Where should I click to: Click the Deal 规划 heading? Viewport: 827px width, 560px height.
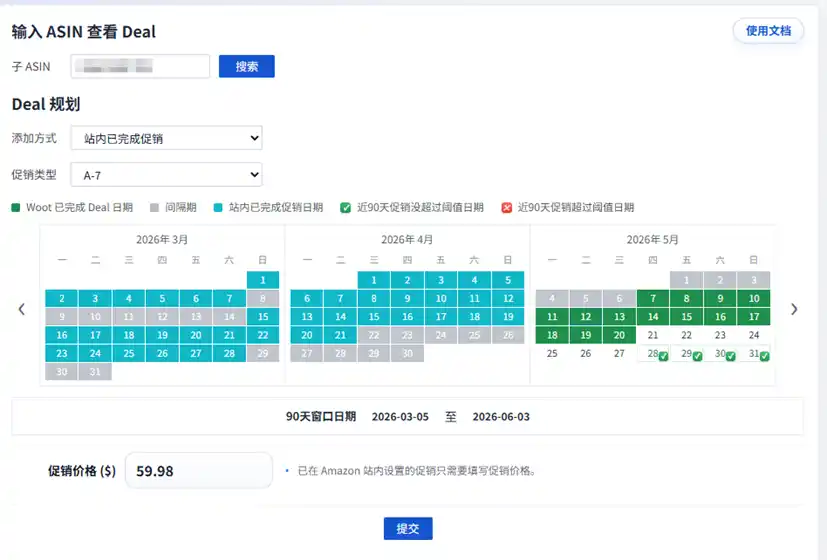46,104
